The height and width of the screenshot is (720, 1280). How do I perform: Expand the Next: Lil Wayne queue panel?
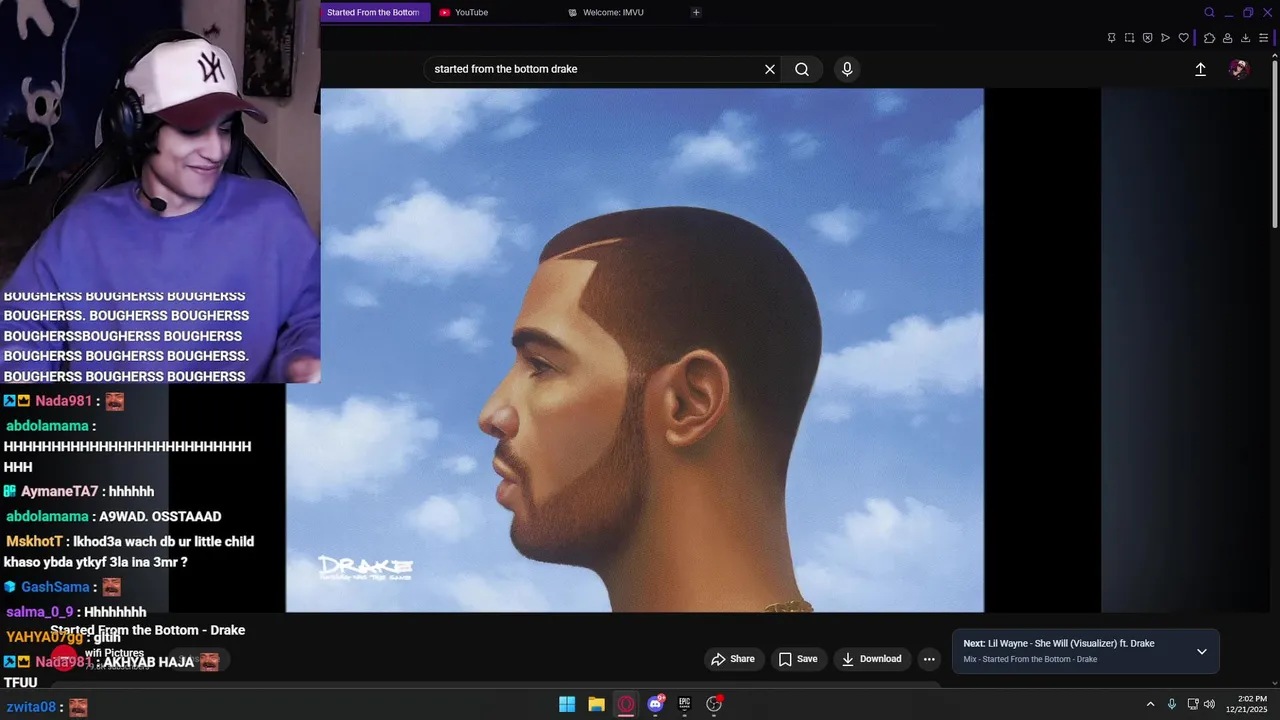point(1202,651)
